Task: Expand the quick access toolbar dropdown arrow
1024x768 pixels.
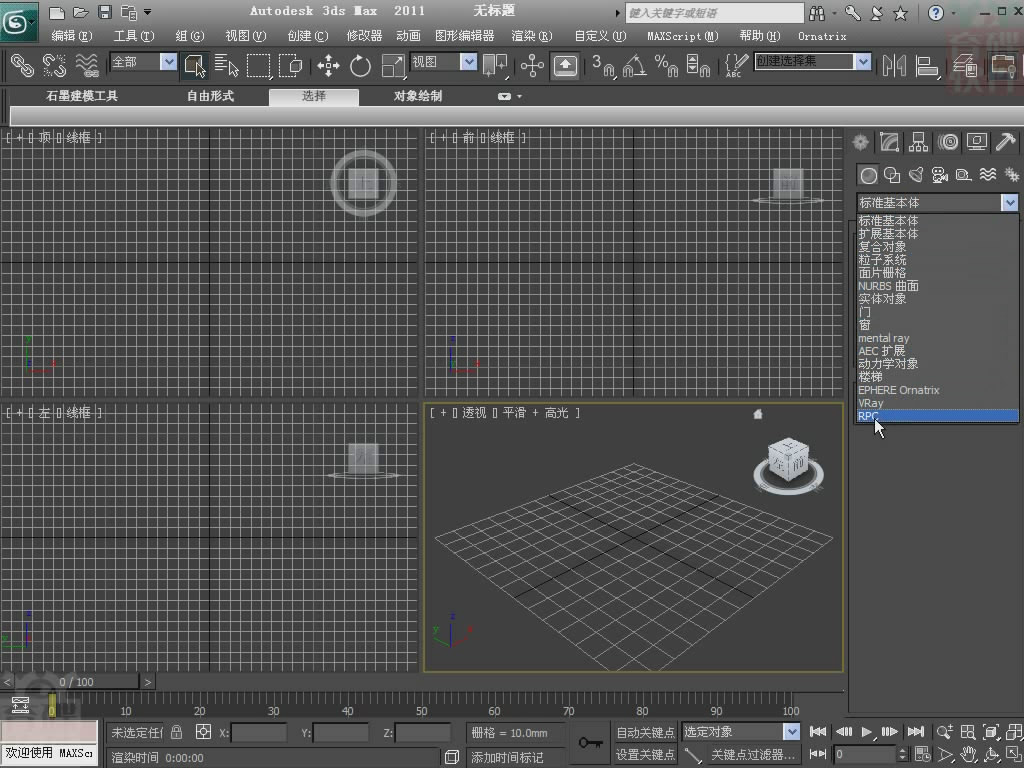Action: (x=148, y=12)
